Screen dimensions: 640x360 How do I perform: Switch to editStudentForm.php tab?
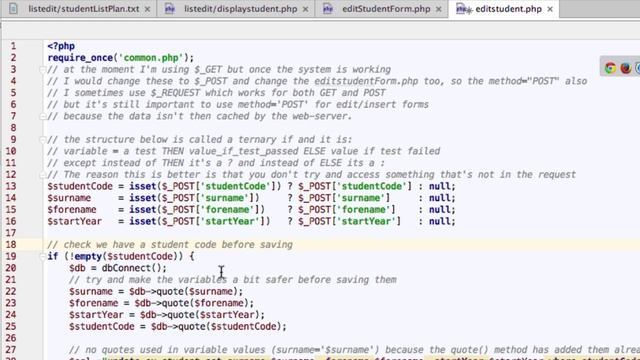tap(386, 9)
